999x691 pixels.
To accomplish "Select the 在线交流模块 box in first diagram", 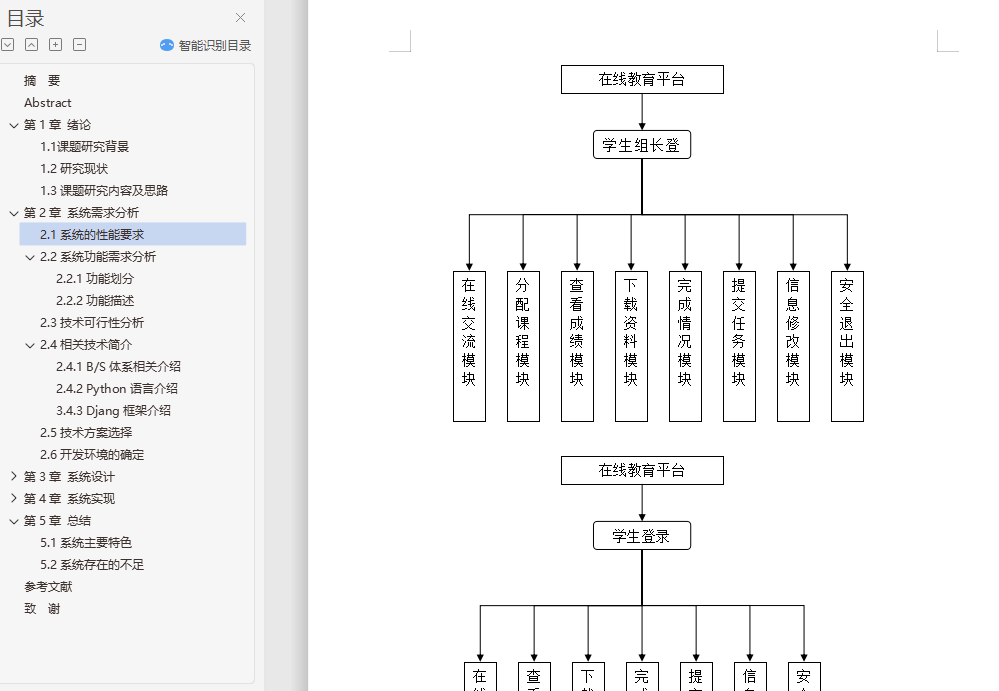I will (470, 346).
